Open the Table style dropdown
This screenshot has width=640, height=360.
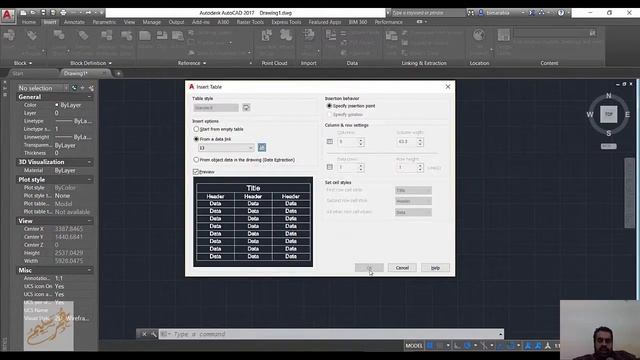pyautogui.click(x=216, y=108)
